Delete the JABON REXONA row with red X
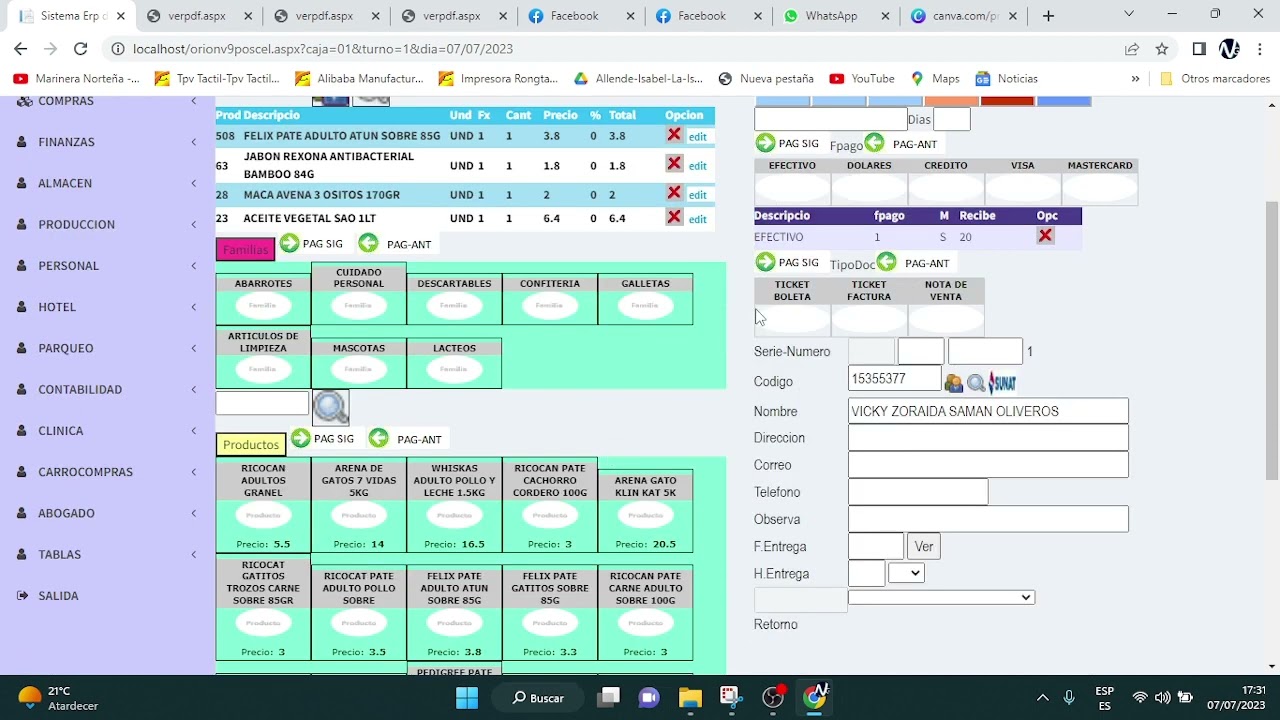Screen dimensions: 1280x720 point(674,164)
